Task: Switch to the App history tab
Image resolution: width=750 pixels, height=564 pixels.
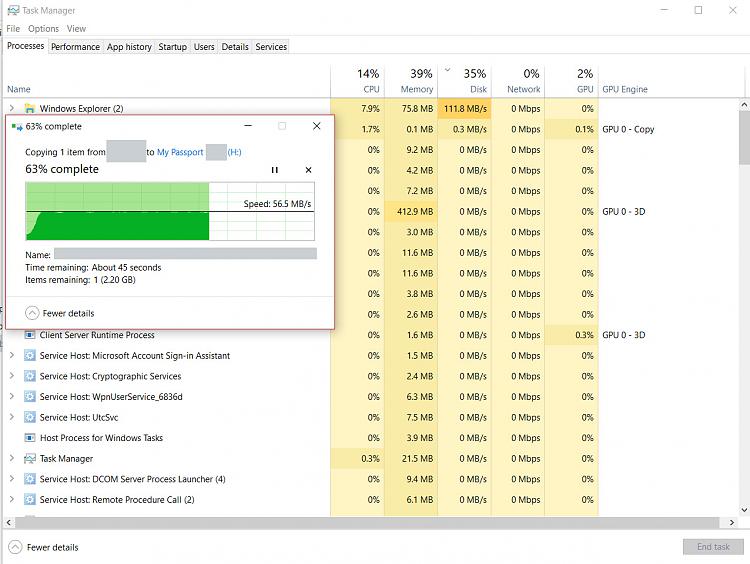Action: pyautogui.click(x=129, y=47)
